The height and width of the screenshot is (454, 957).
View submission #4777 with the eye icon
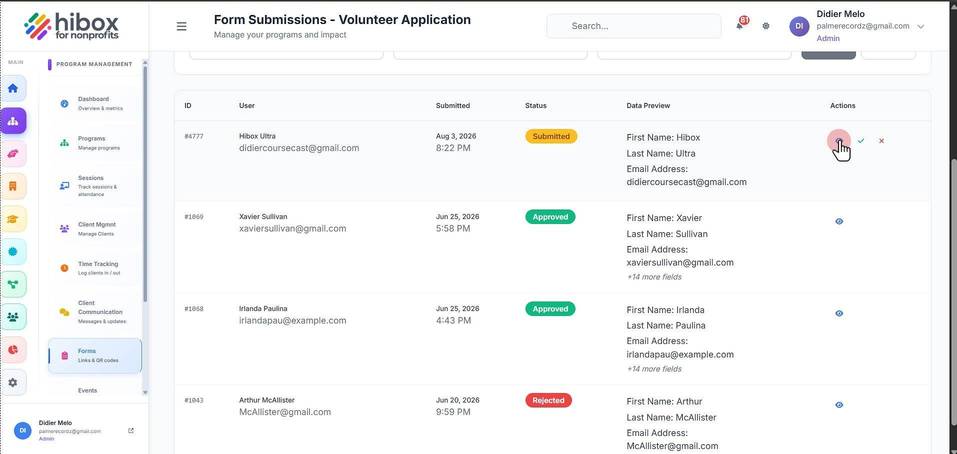coord(839,140)
